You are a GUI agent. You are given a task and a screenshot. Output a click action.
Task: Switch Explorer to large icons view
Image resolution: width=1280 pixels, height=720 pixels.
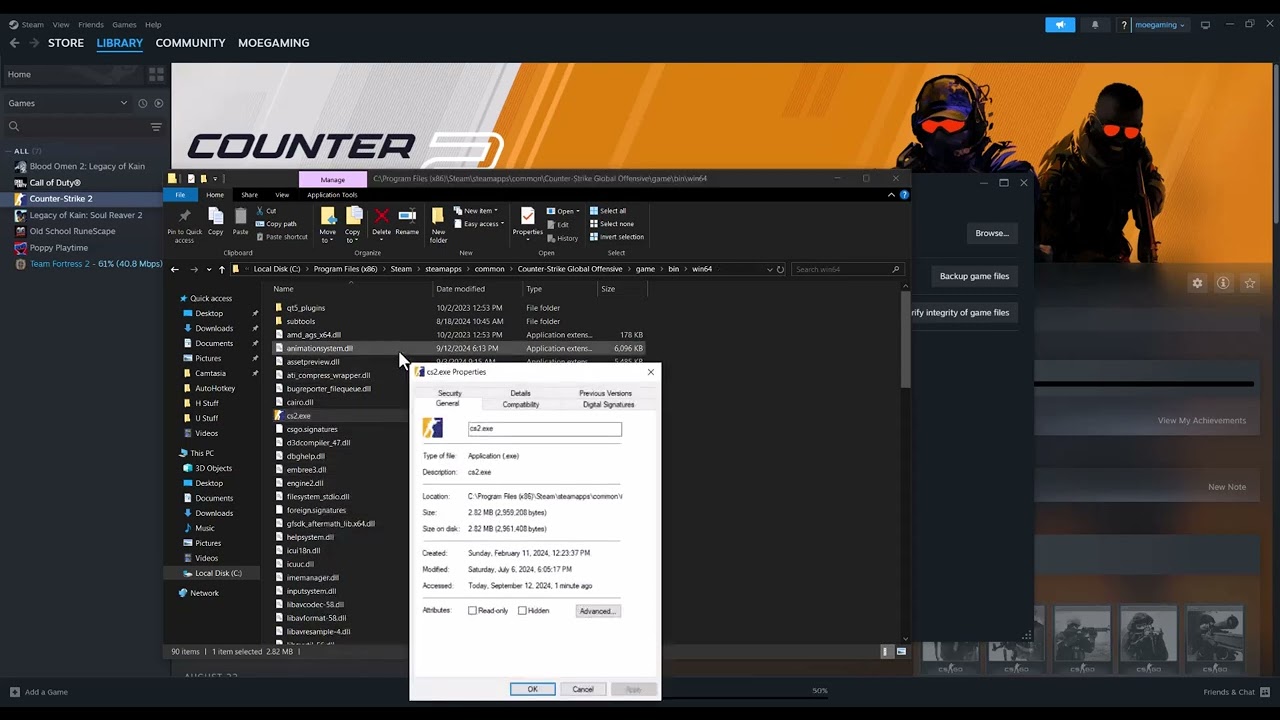click(x=901, y=651)
